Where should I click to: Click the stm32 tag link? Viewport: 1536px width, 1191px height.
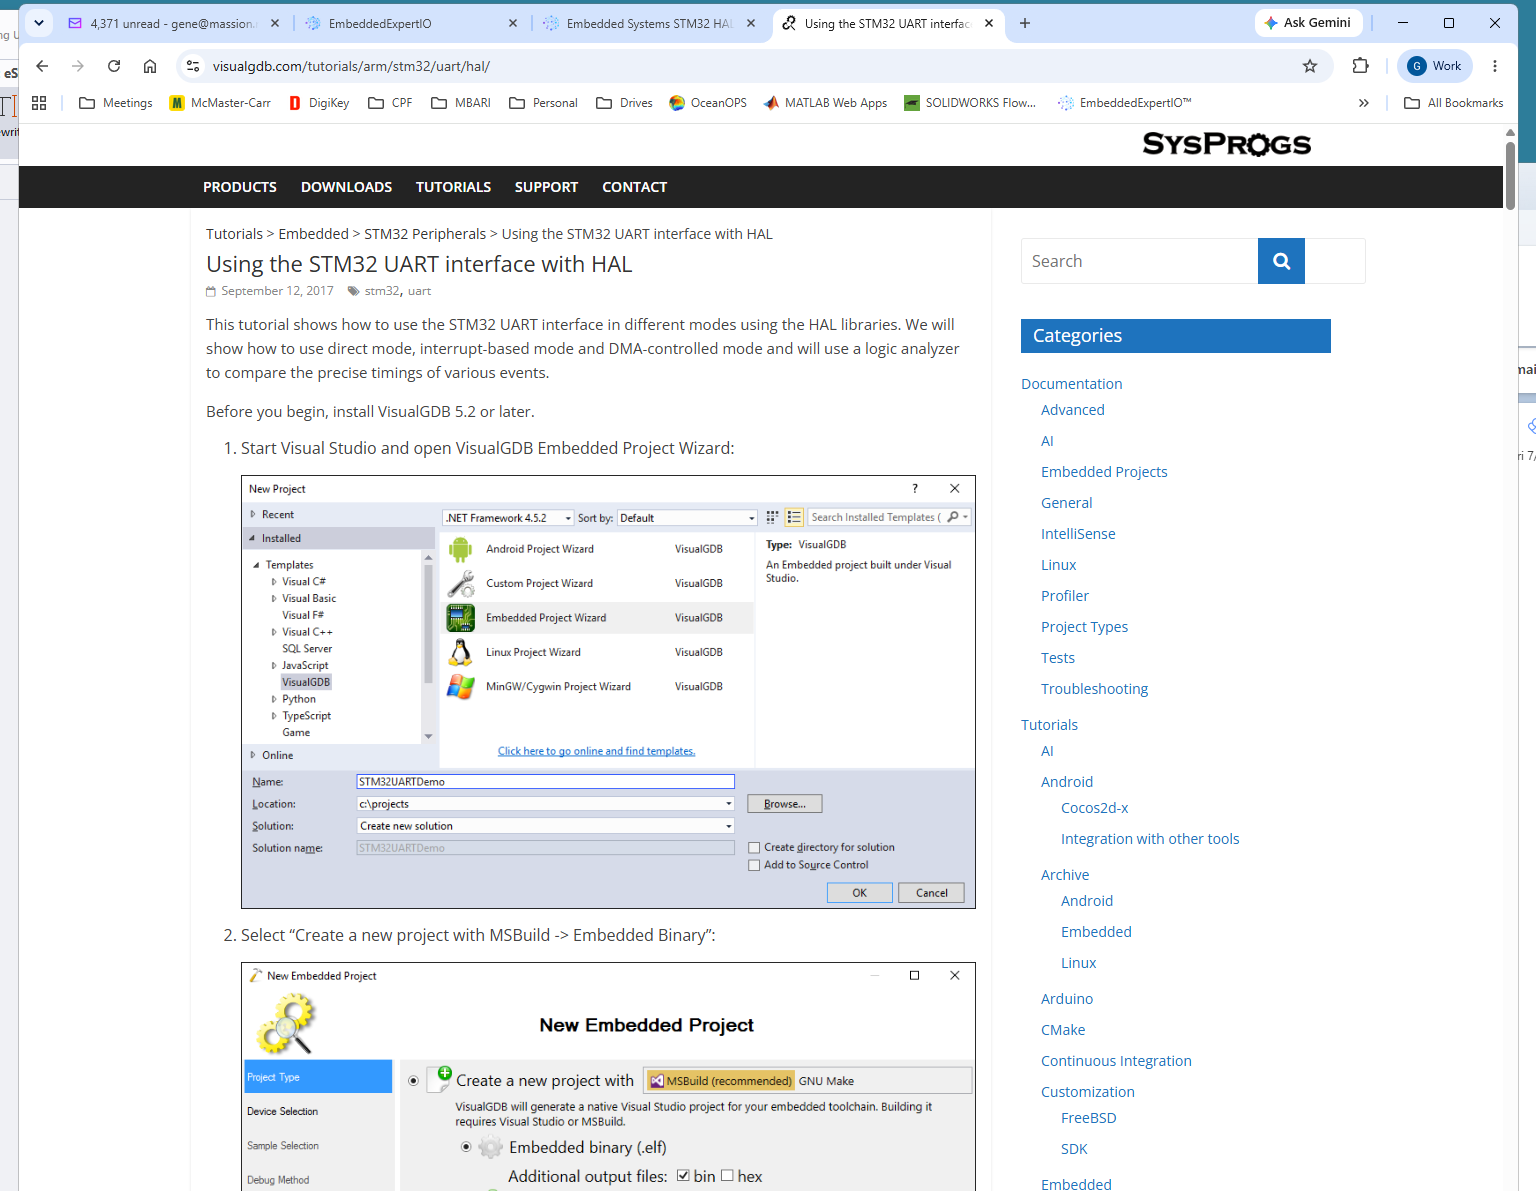382,291
